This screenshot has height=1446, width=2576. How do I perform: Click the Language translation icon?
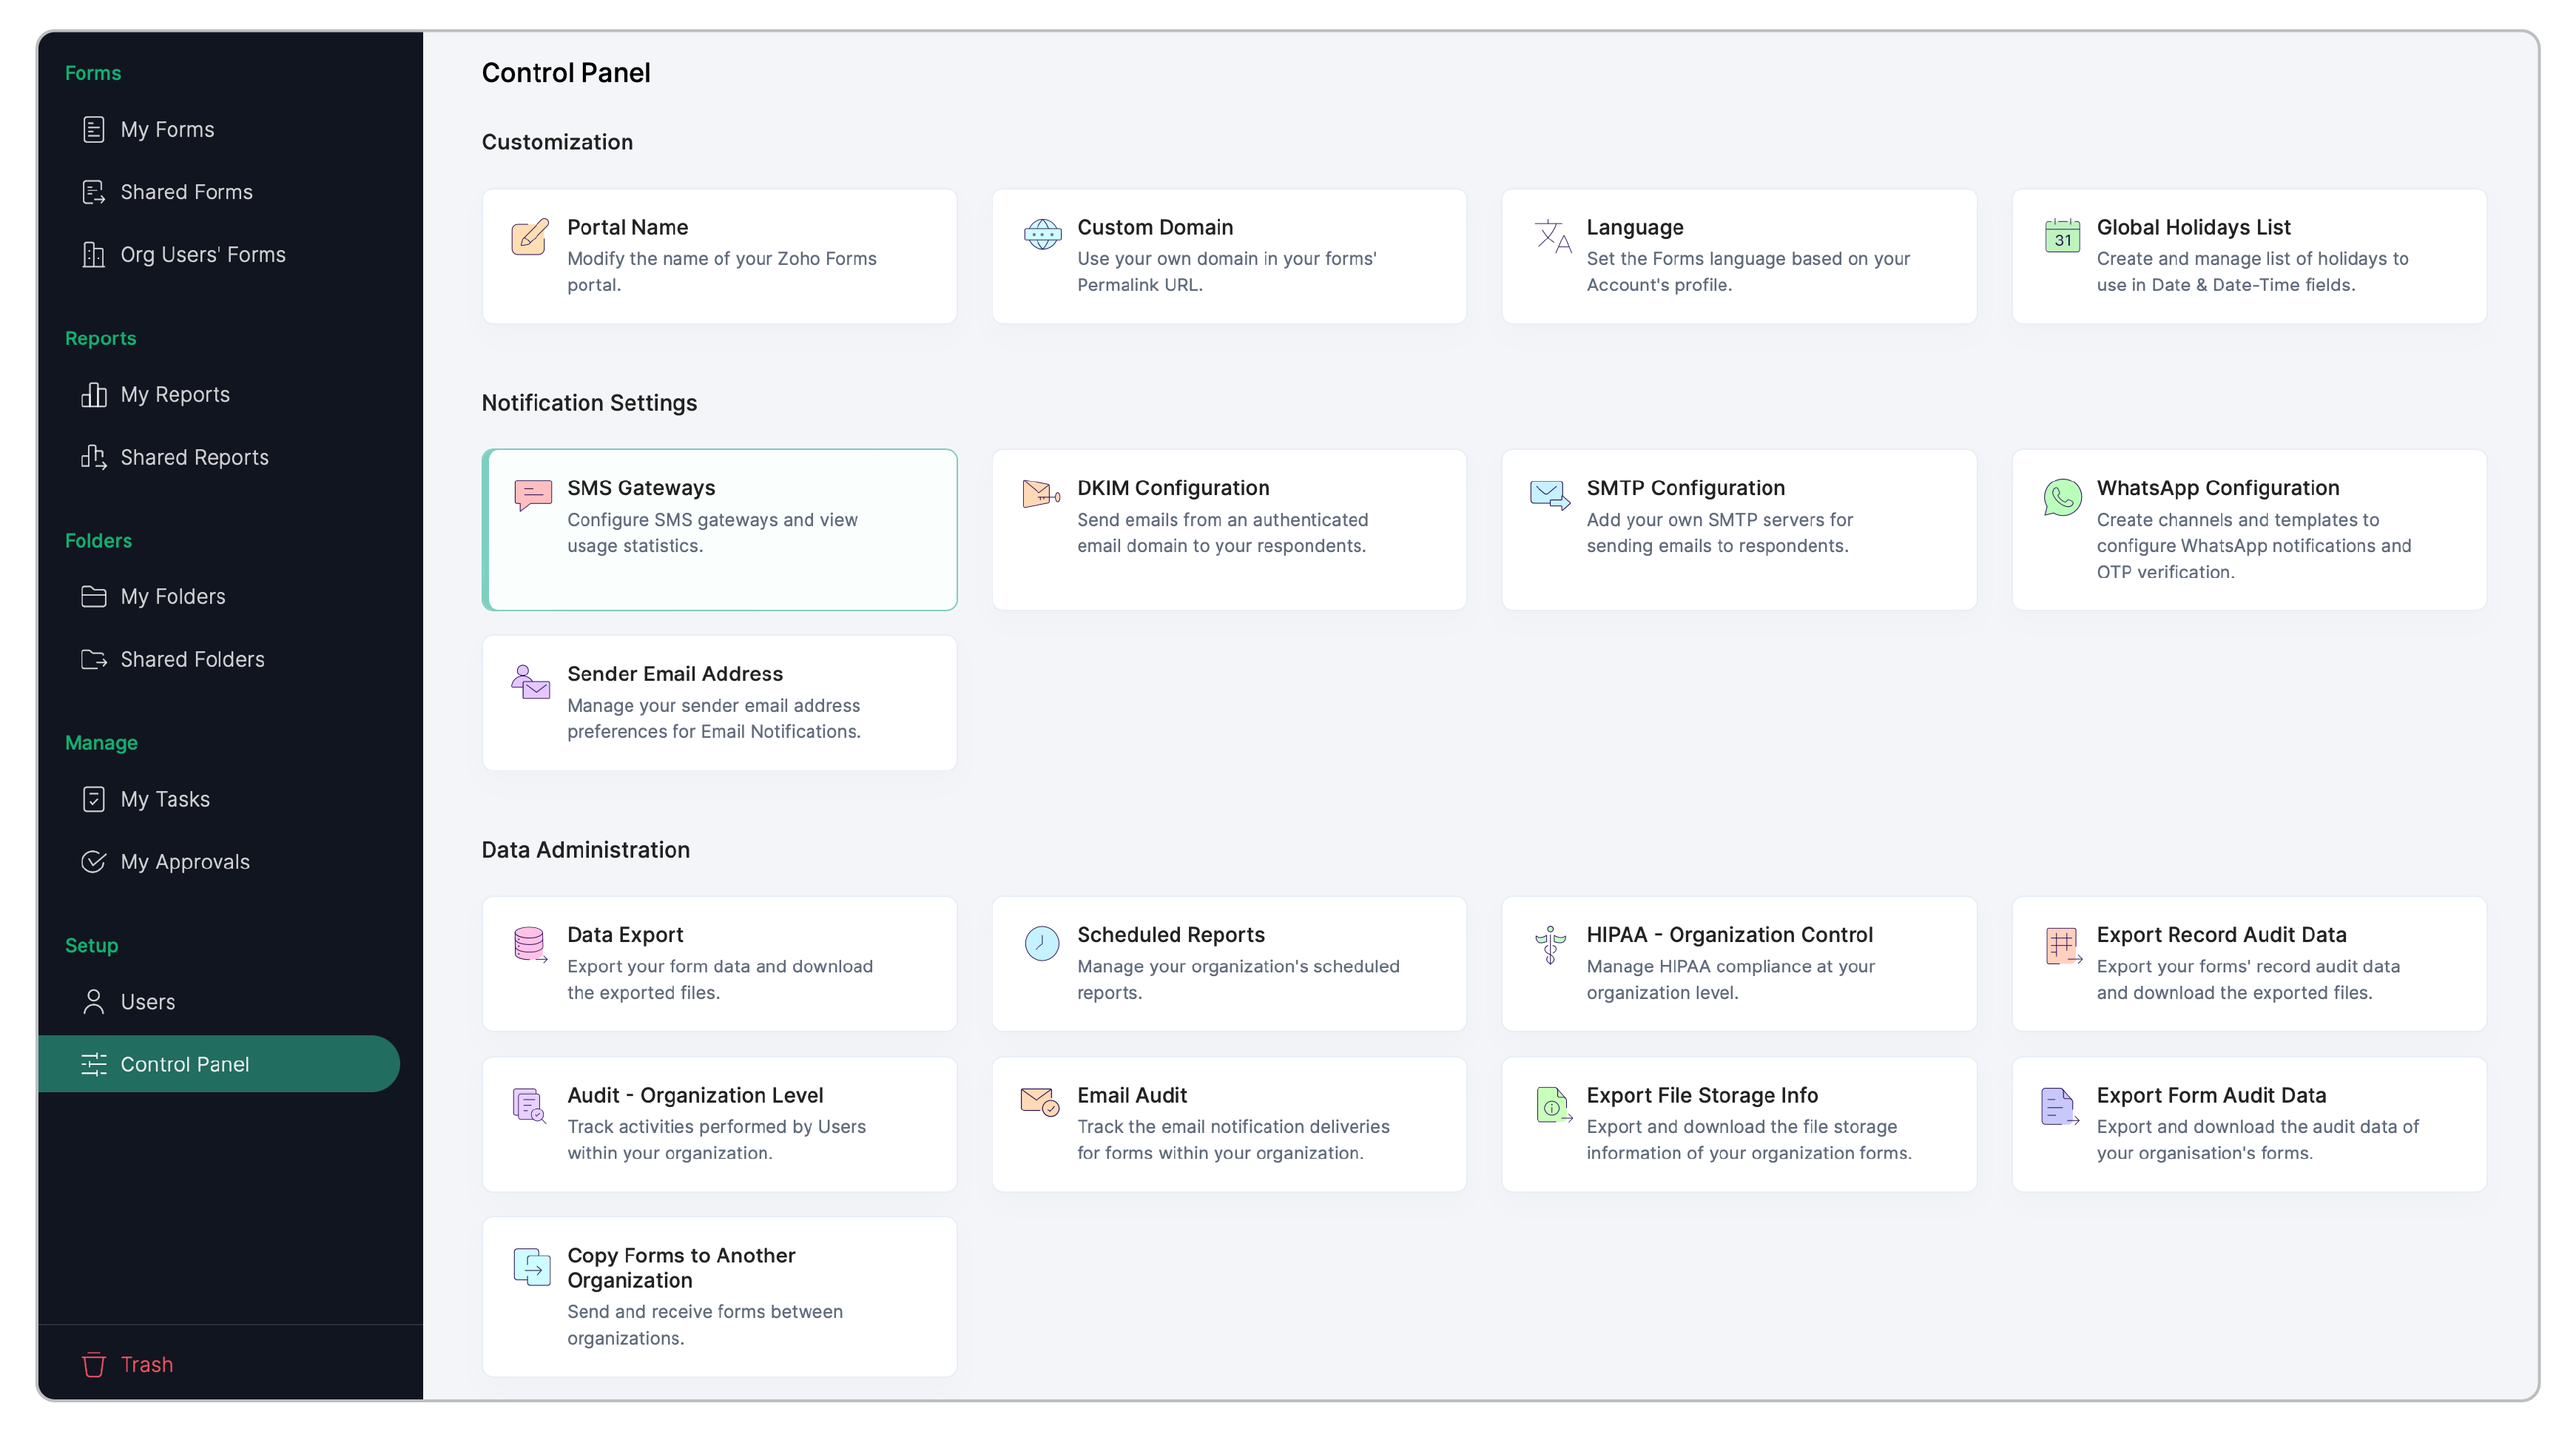click(1552, 237)
